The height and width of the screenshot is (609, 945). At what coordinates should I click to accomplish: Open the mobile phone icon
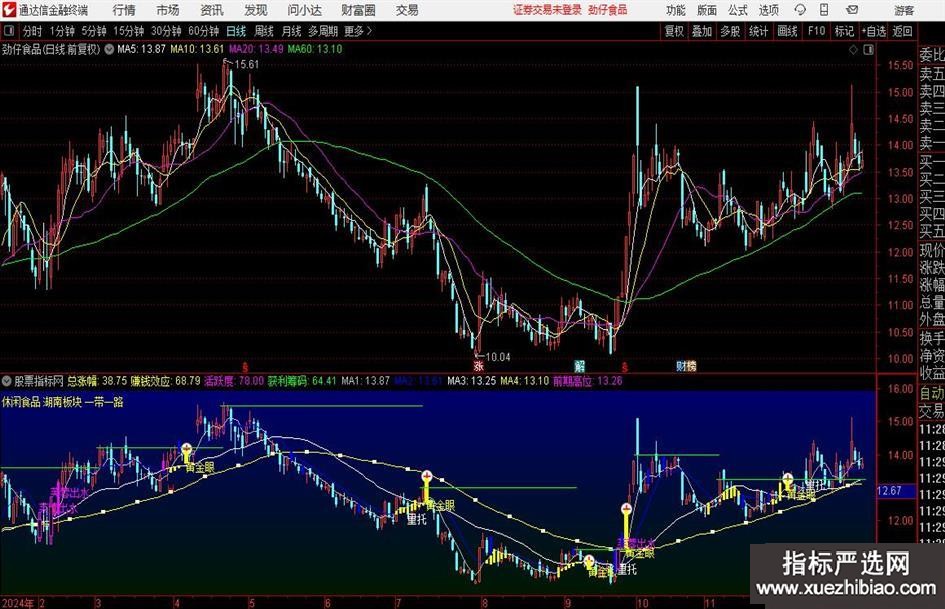pyautogui.click(x=824, y=10)
